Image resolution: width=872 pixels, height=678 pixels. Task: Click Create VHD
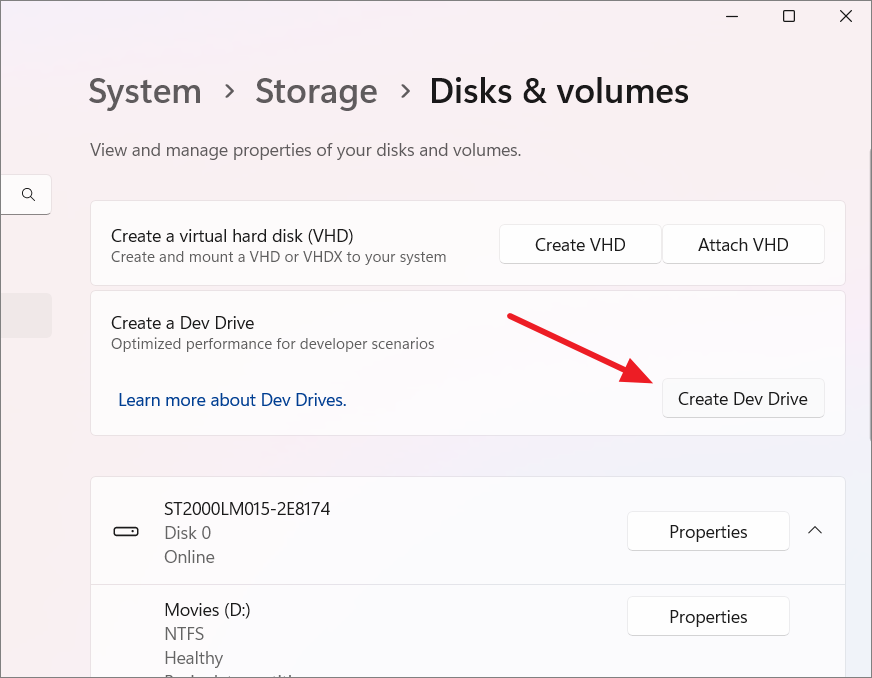coord(579,244)
